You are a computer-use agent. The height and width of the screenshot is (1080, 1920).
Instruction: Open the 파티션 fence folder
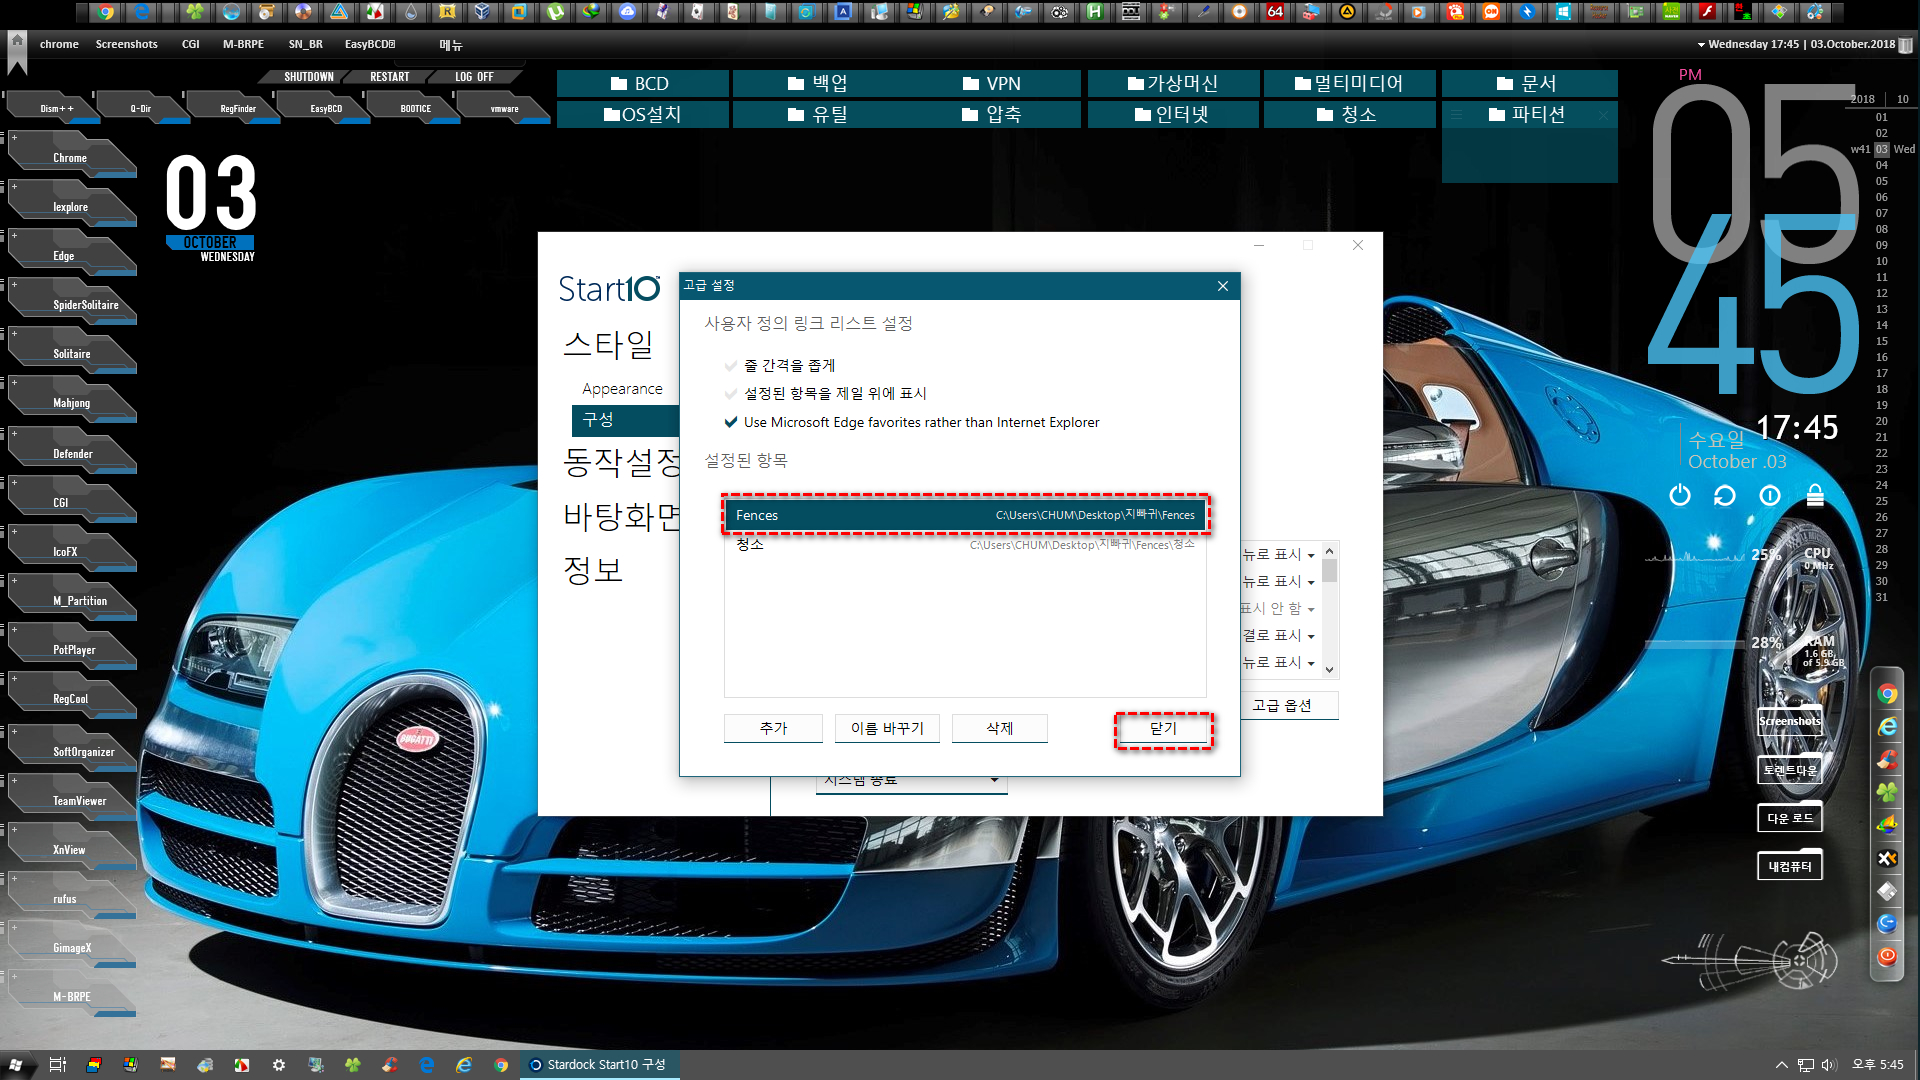click(x=1527, y=115)
